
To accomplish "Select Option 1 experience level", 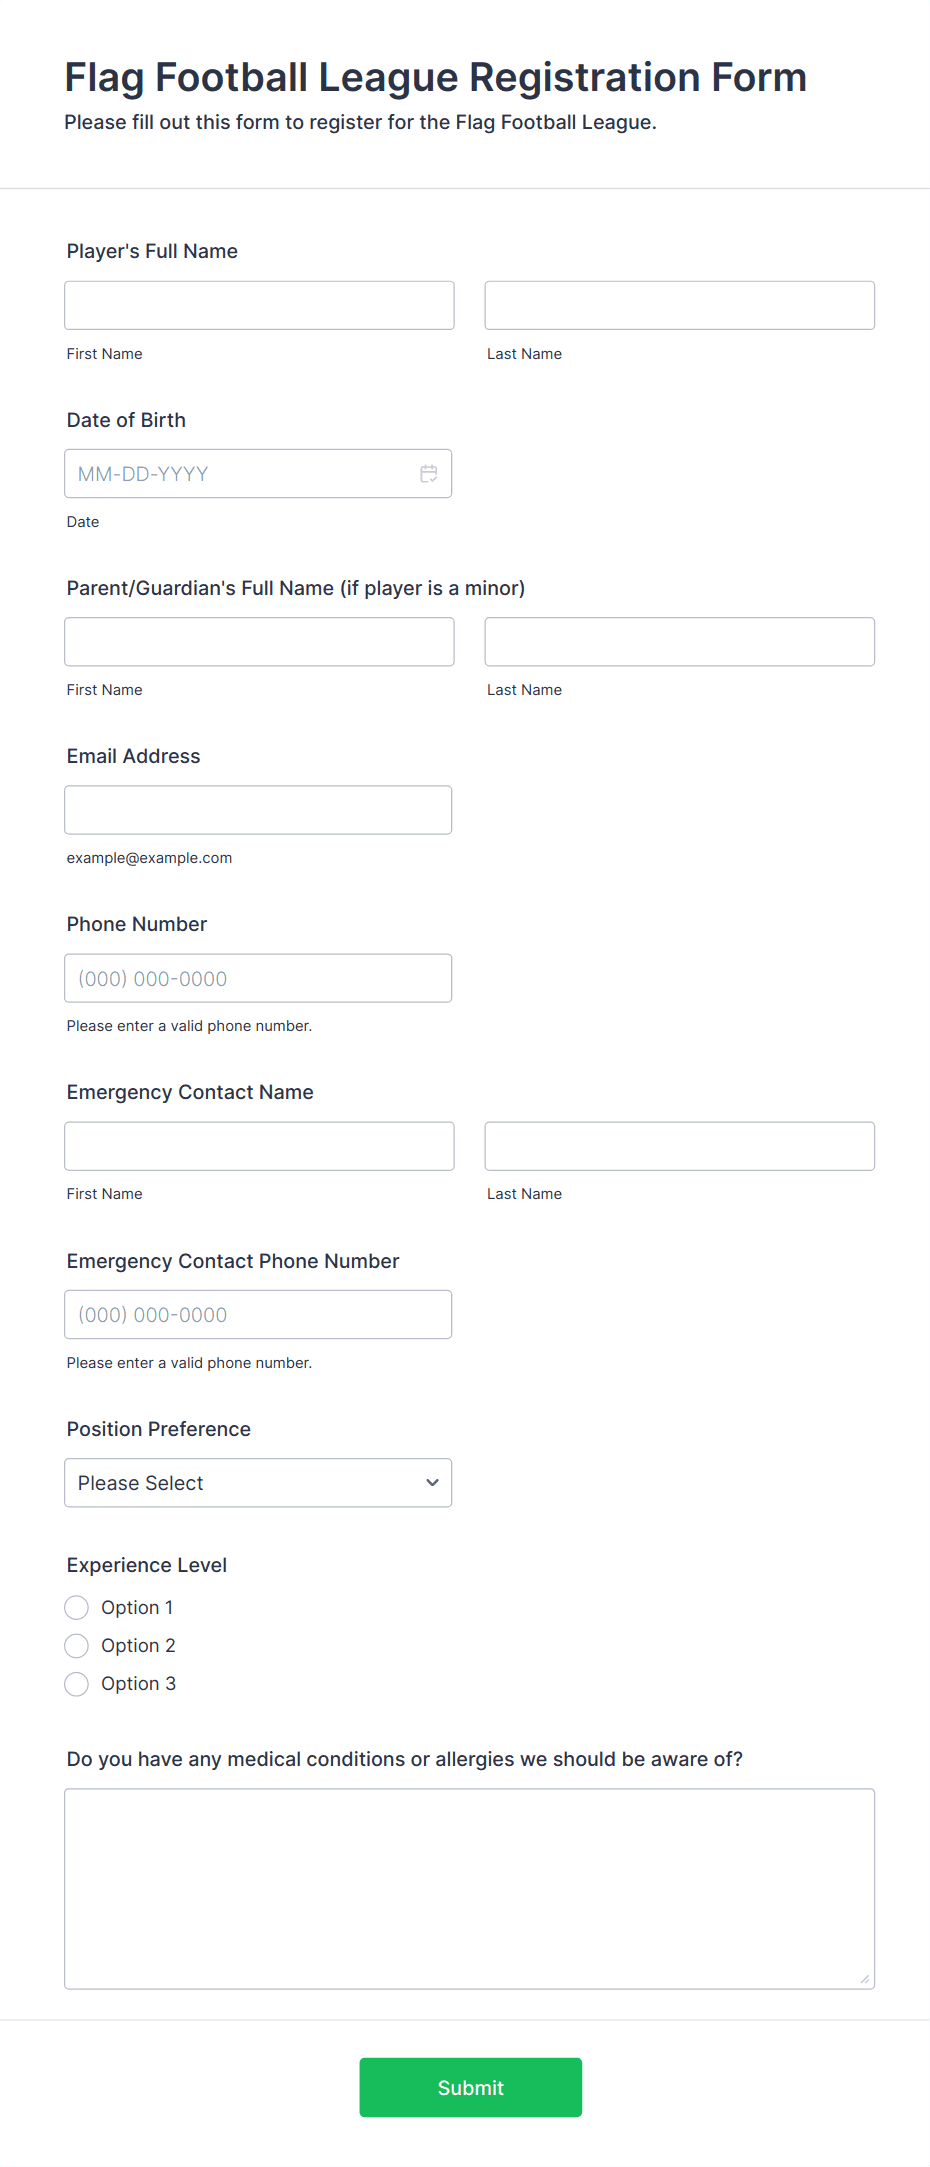I will click(77, 1608).
